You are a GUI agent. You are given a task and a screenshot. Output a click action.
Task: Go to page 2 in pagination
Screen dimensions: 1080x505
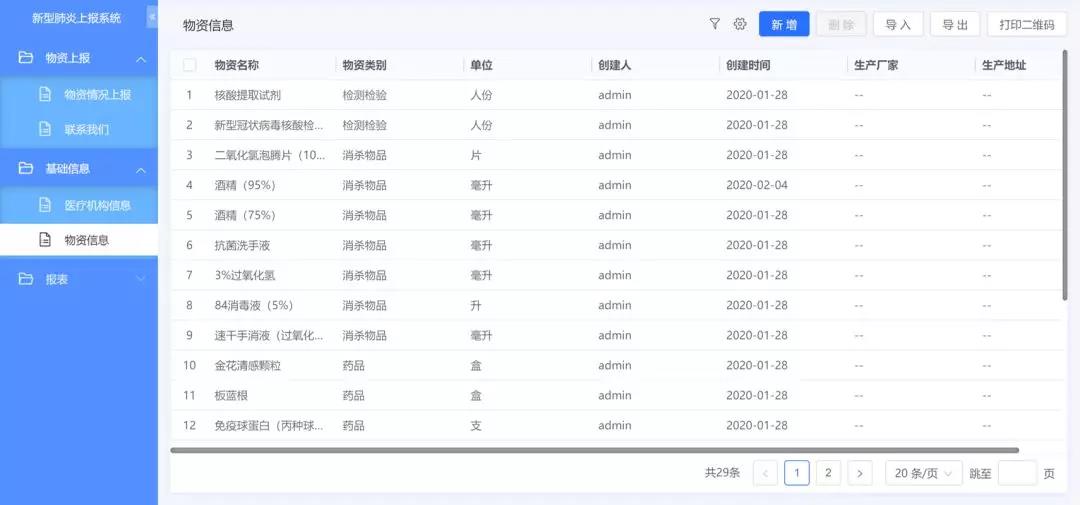pos(828,473)
